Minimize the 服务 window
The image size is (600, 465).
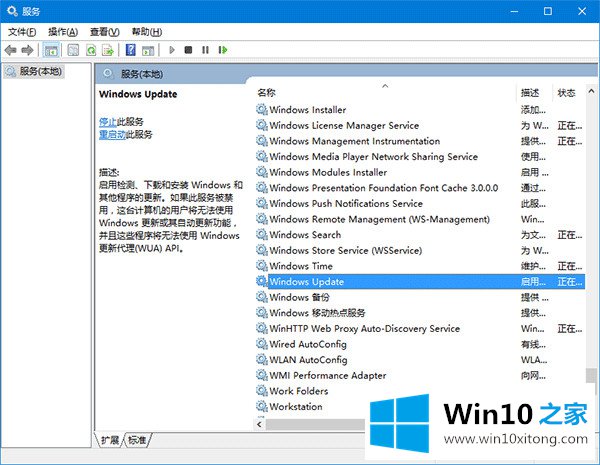click(514, 11)
